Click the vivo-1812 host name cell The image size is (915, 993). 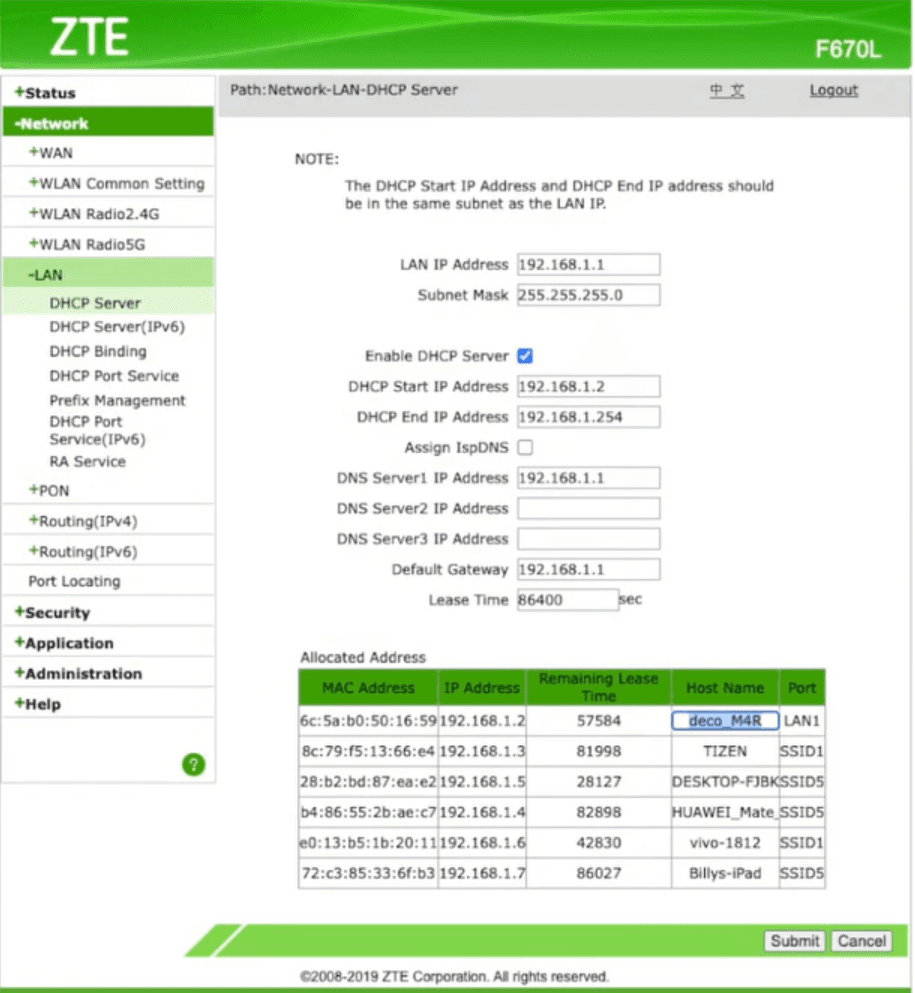point(725,842)
